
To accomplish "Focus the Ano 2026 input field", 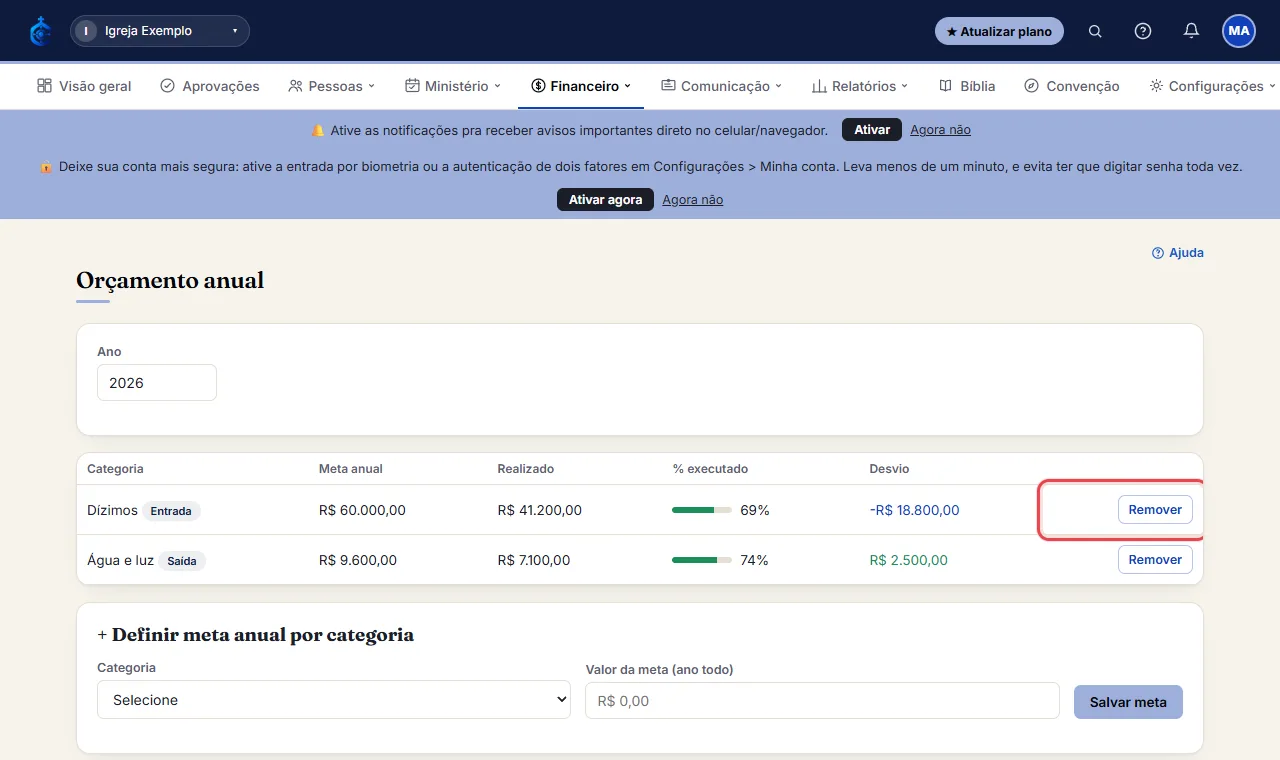I will click(x=157, y=383).
